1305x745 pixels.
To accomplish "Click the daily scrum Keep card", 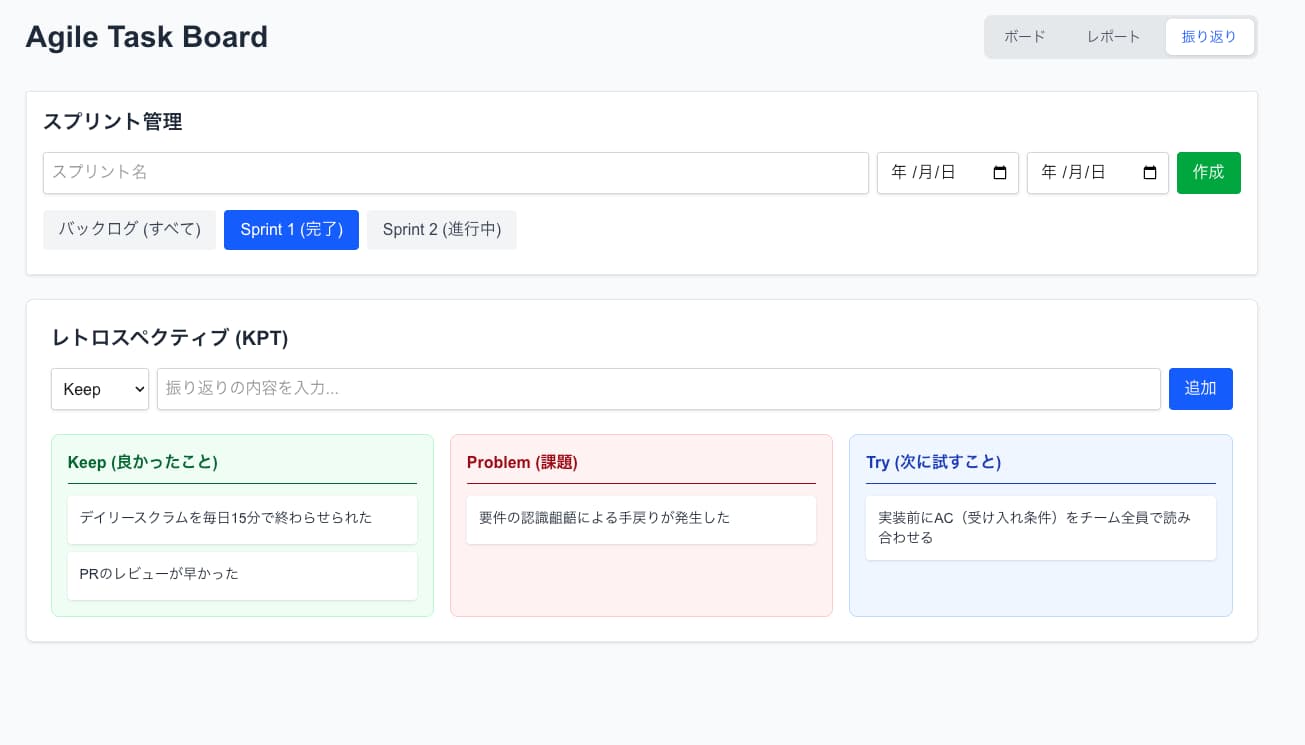I will [x=242, y=519].
